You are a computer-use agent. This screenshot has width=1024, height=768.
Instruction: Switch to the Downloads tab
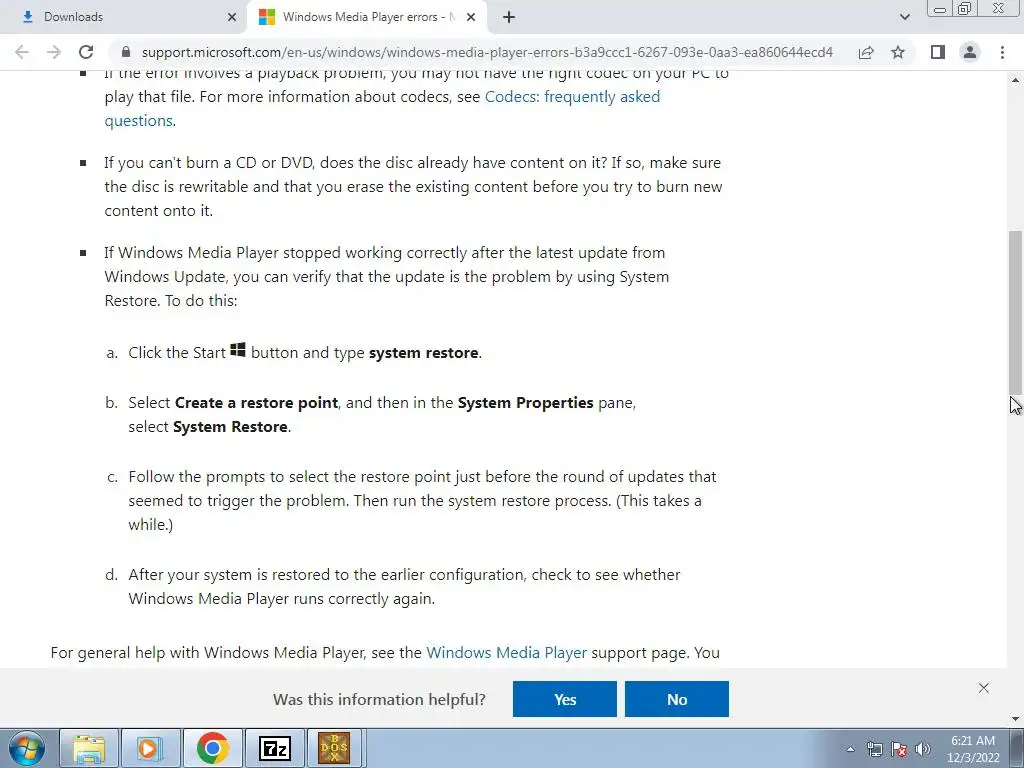tap(124, 17)
